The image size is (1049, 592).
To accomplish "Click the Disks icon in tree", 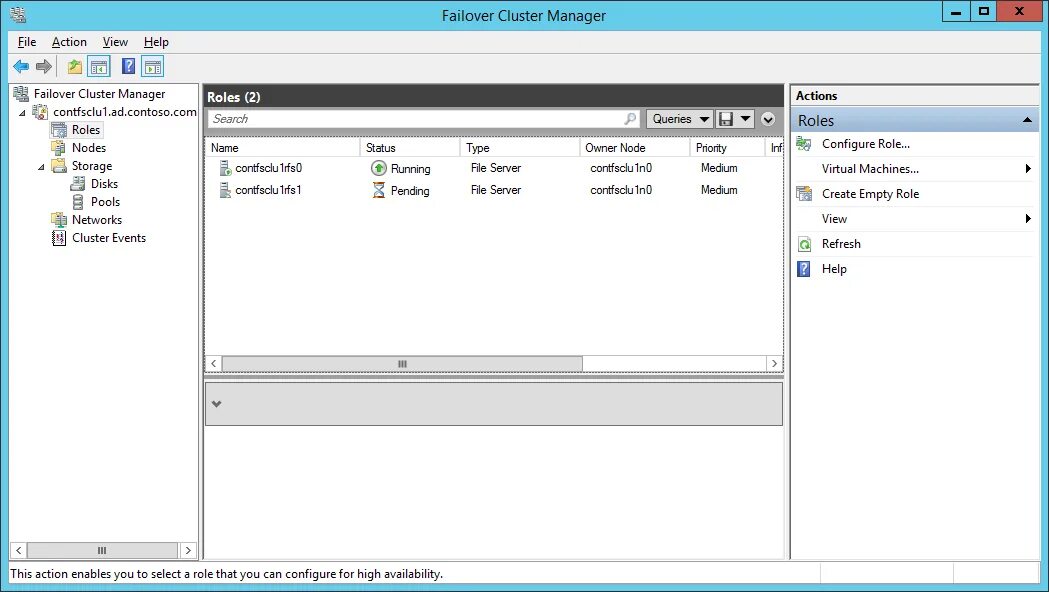I will [78, 183].
